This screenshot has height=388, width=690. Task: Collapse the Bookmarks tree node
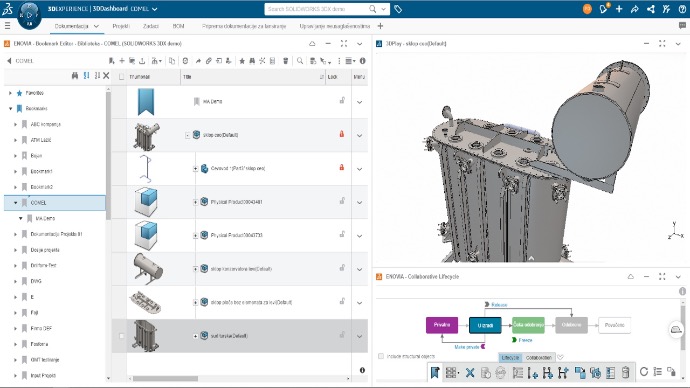[10, 109]
